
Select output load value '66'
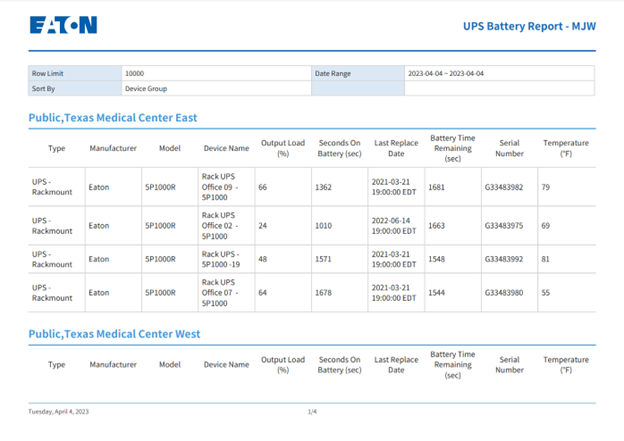click(x=263, y=187)
